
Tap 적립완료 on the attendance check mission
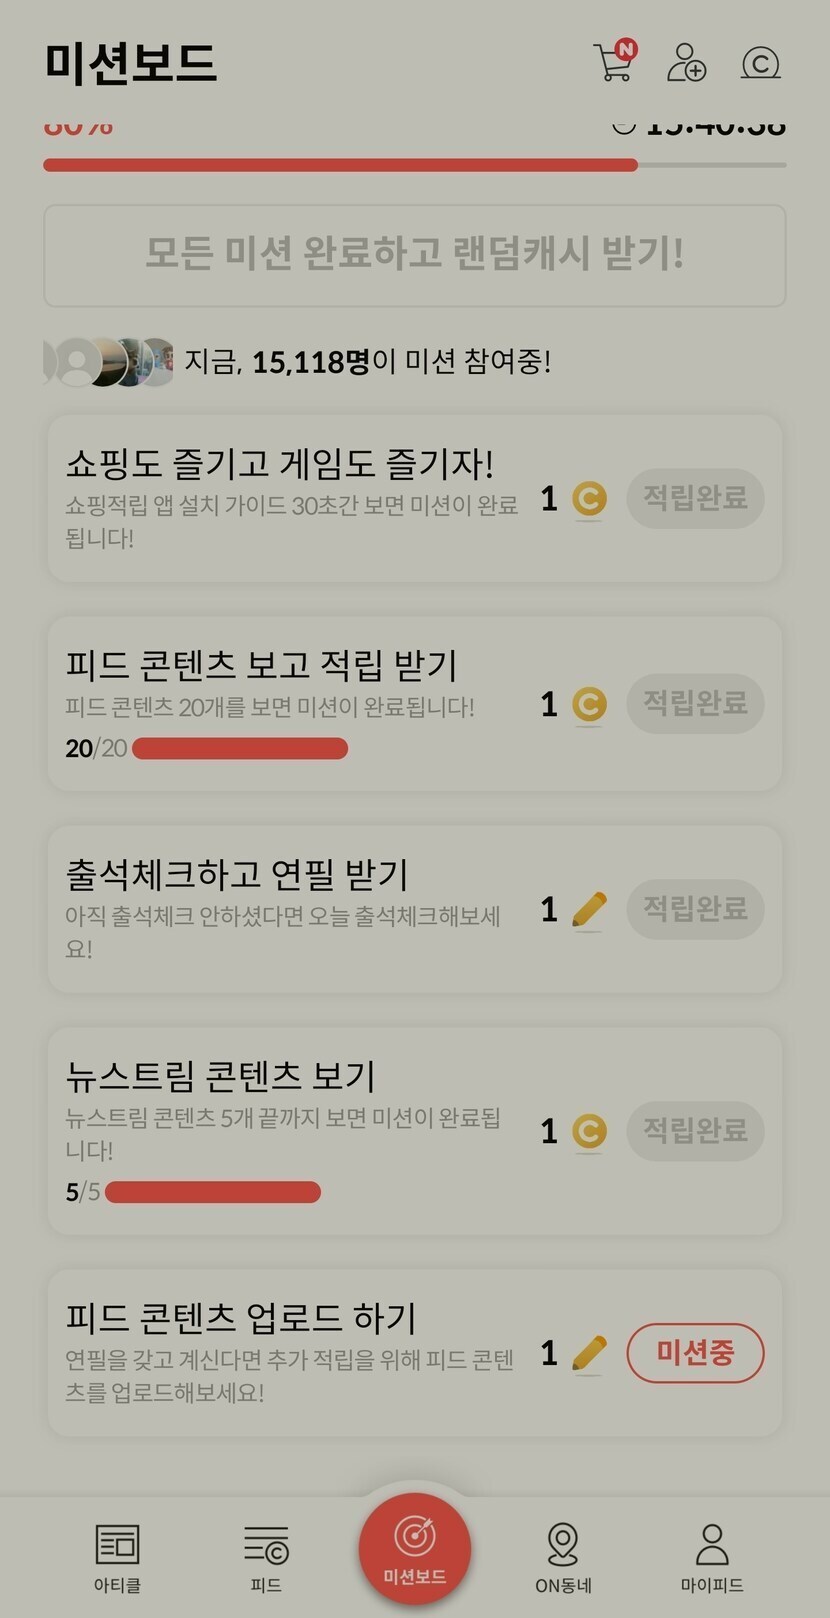(695, 909)
